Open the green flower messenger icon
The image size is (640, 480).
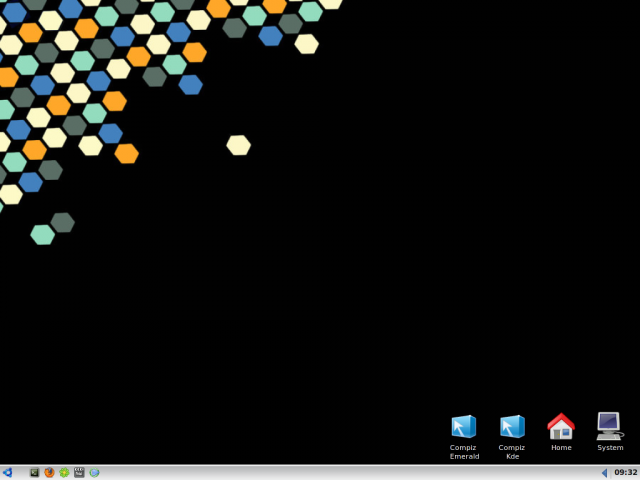pyautogui.click(x=64, y=473)
